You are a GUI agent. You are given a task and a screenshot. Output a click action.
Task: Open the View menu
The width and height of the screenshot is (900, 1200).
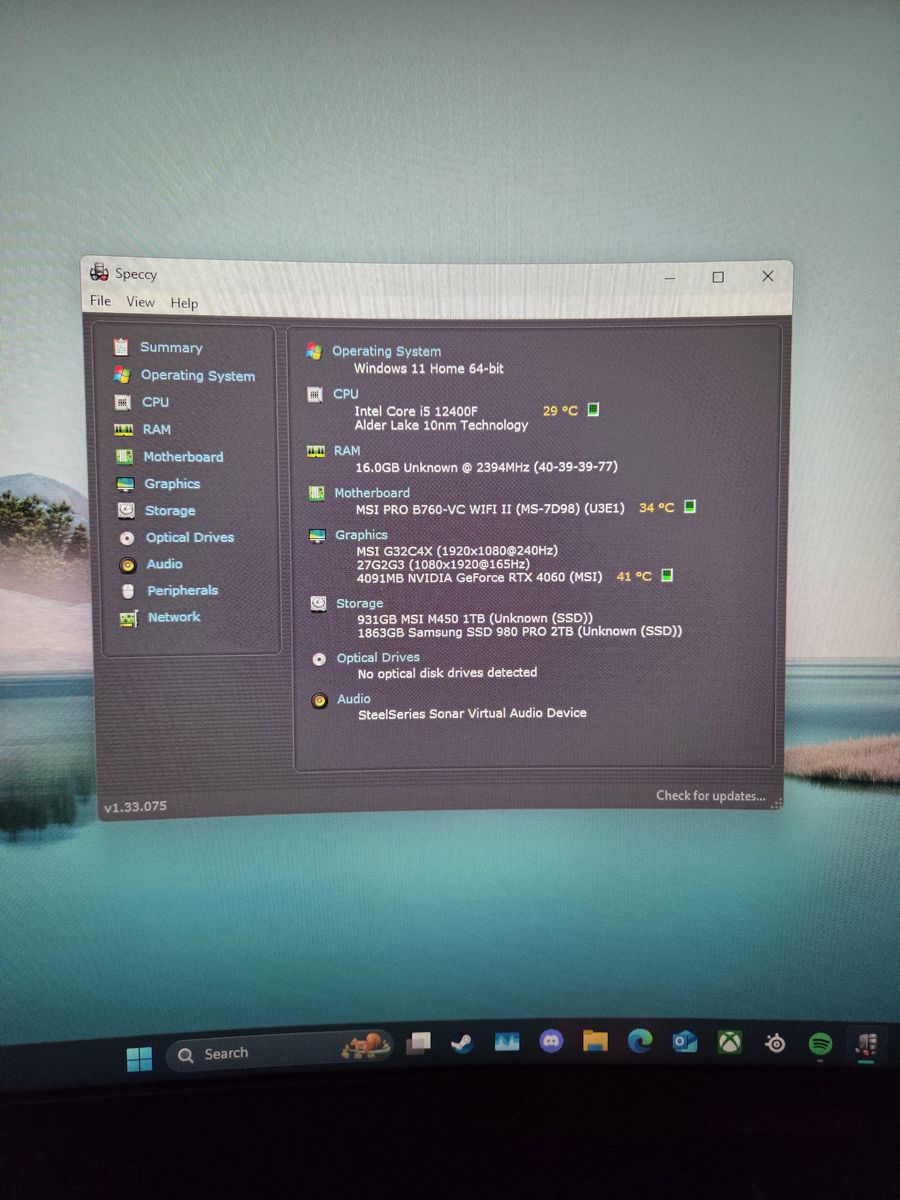point(140,302)
